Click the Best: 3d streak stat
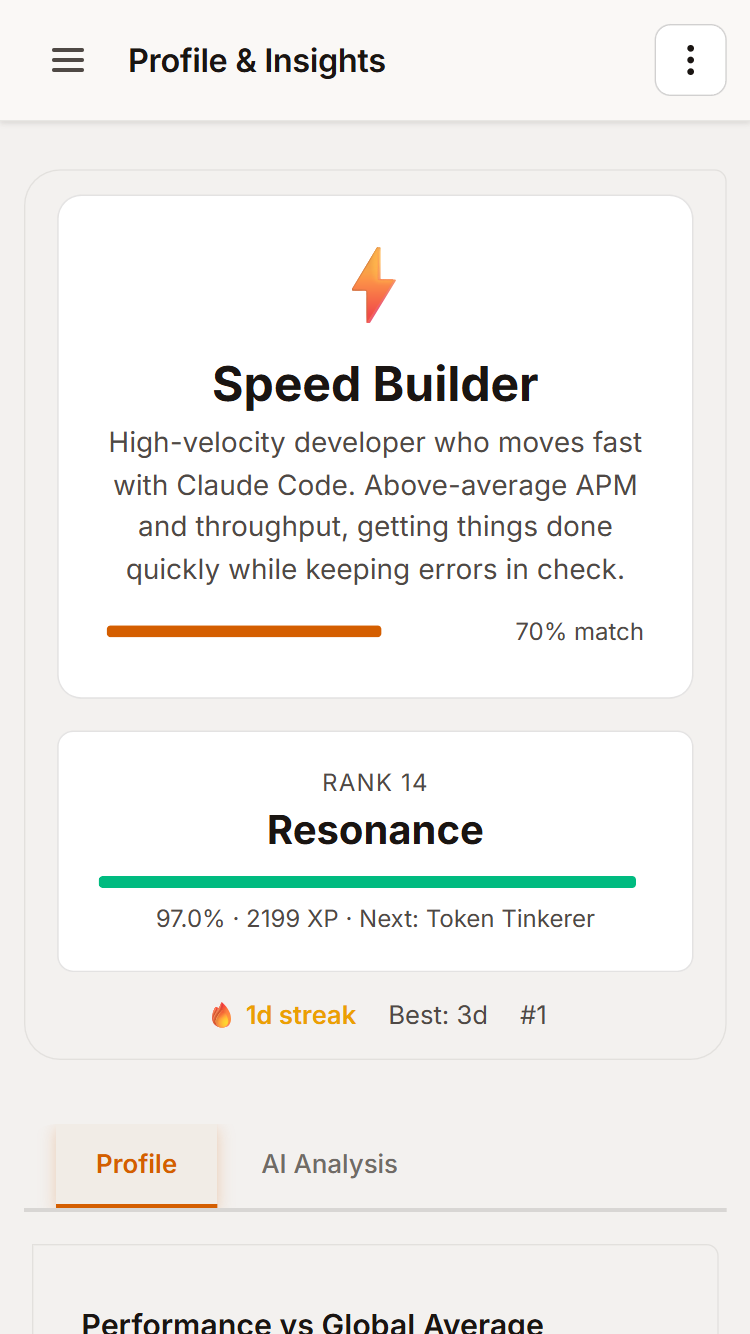This screenshot has height=1334, width=750. (x=438, y=1014)
